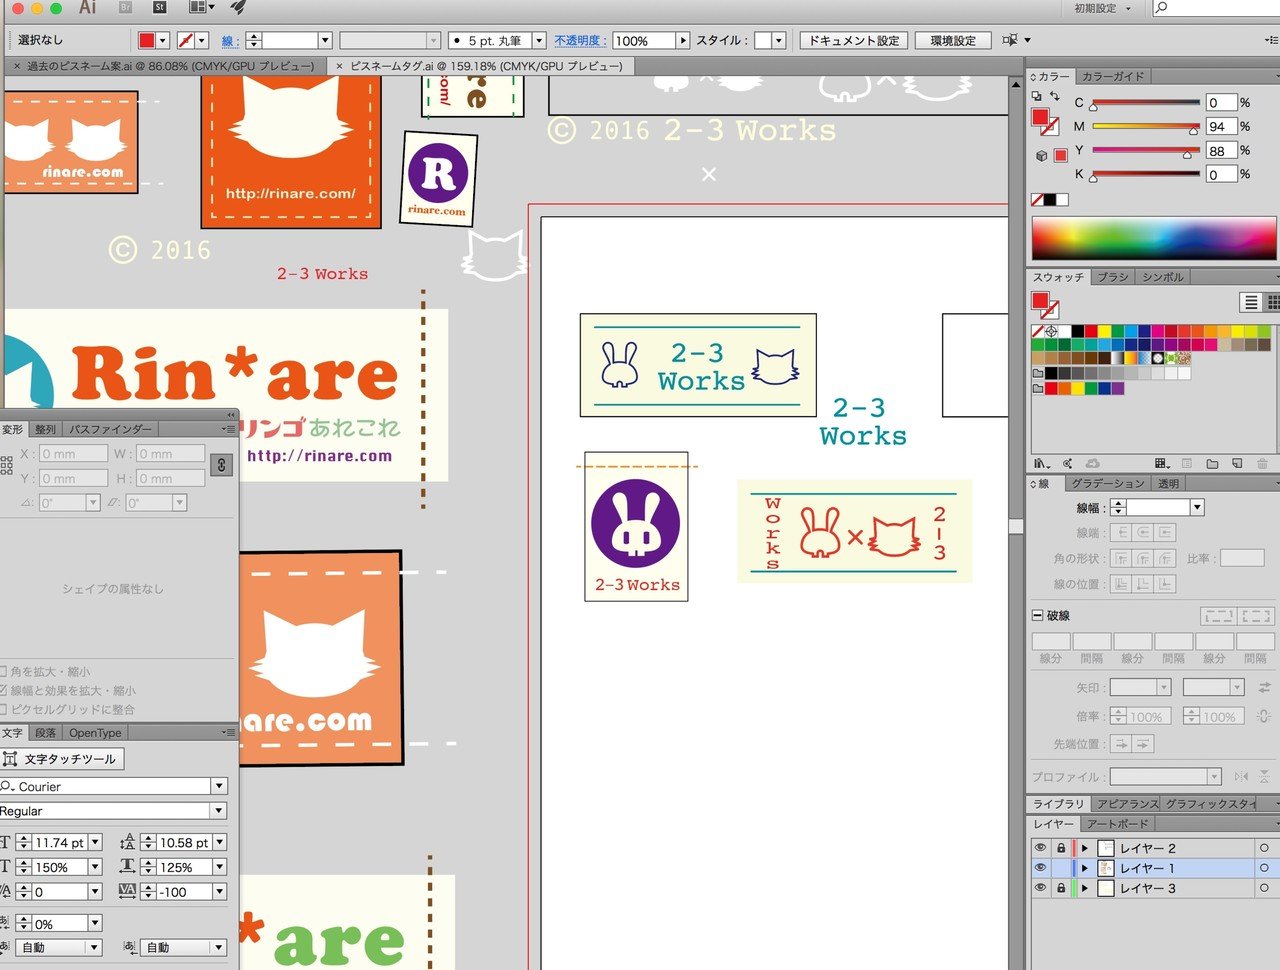Screen dimensions: 1280x970
Task: Switch the Swatches panel to list view
Action: tap(1251, 301)
